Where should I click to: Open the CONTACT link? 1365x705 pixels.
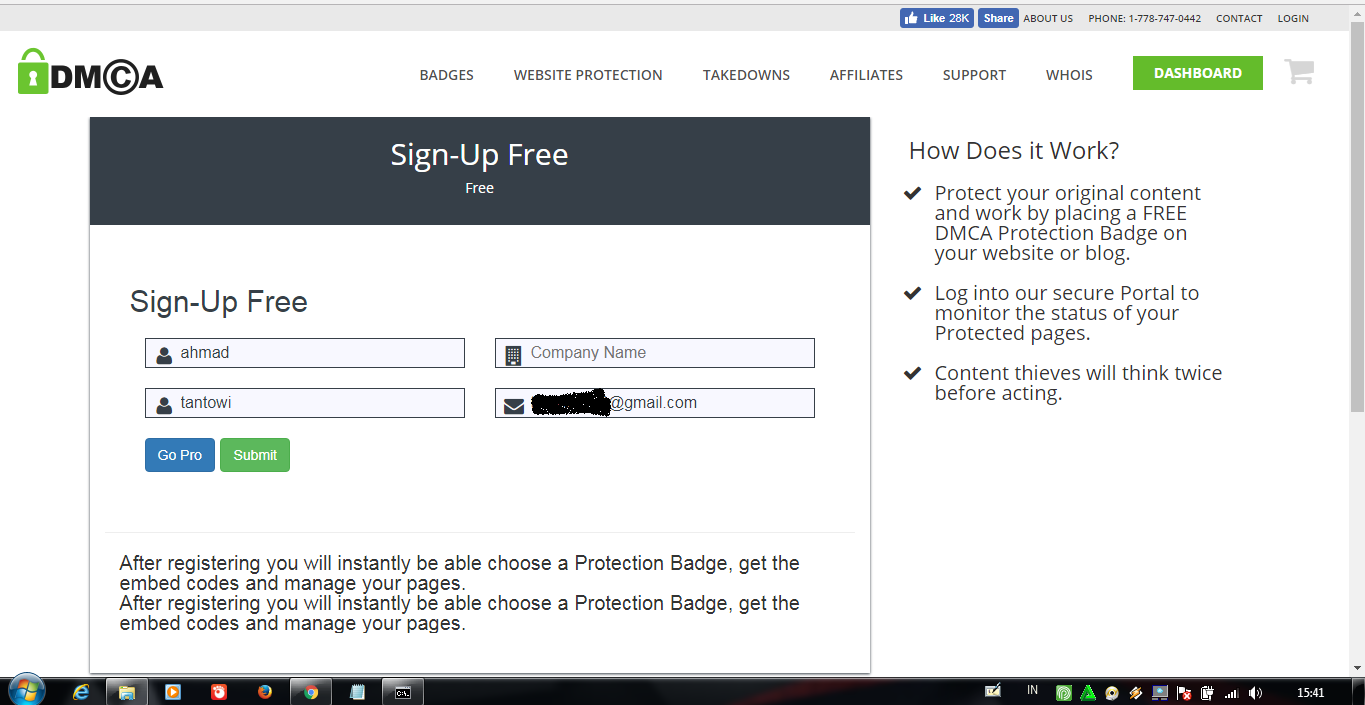[x=1239, y=18]
